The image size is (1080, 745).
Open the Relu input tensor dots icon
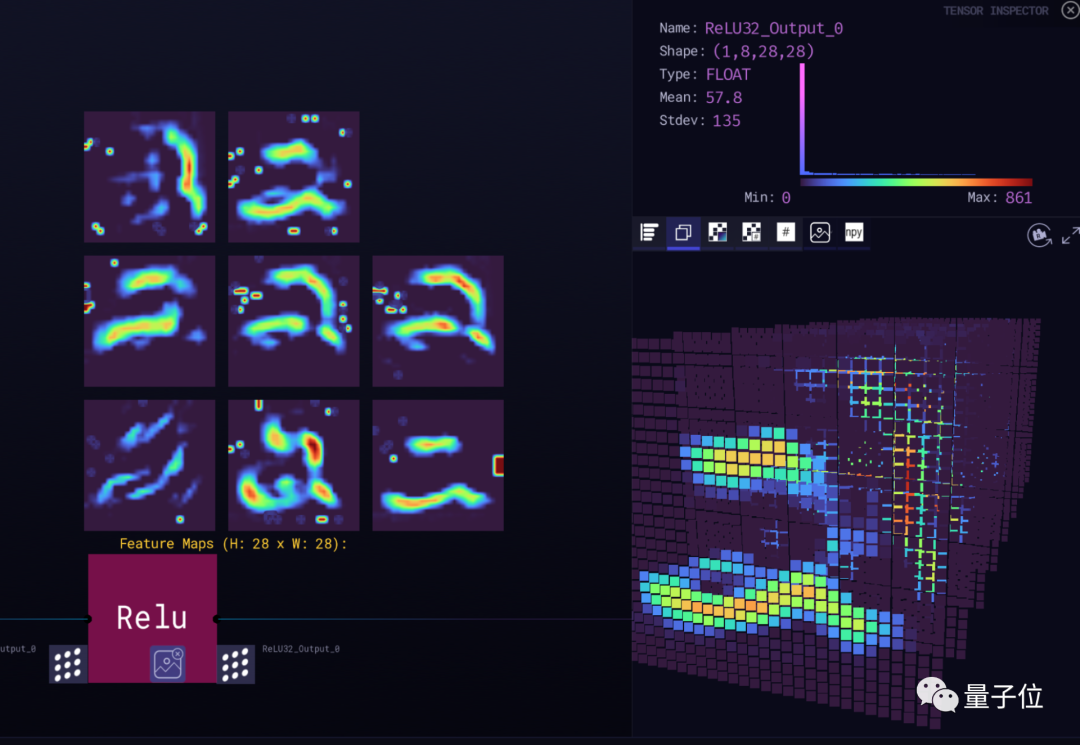(x=68, y=664)
